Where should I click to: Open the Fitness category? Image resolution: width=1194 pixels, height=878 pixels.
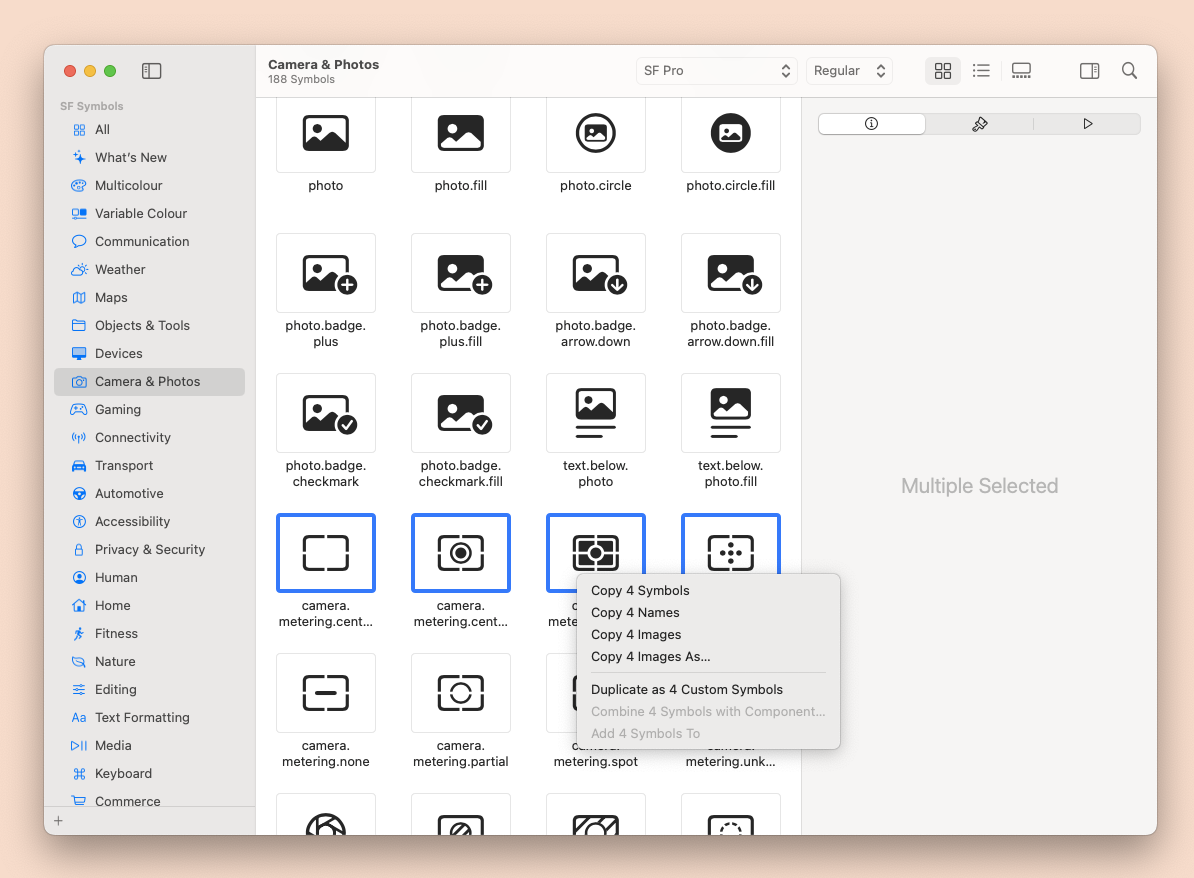[x=149, y=634]
